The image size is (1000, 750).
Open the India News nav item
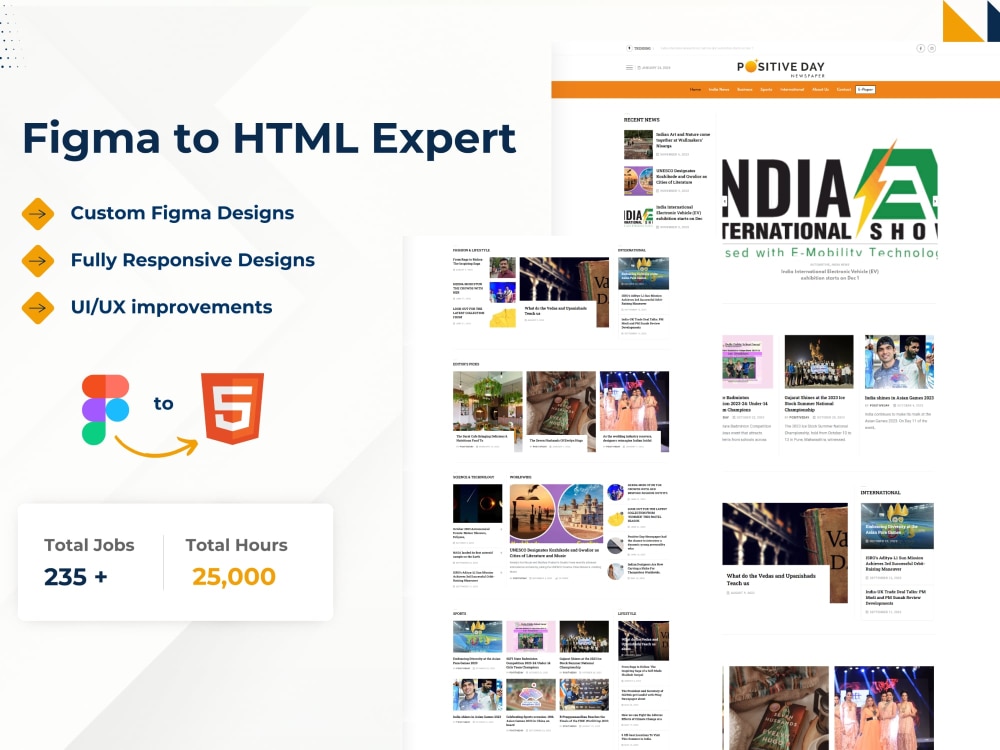pos(719,90)
